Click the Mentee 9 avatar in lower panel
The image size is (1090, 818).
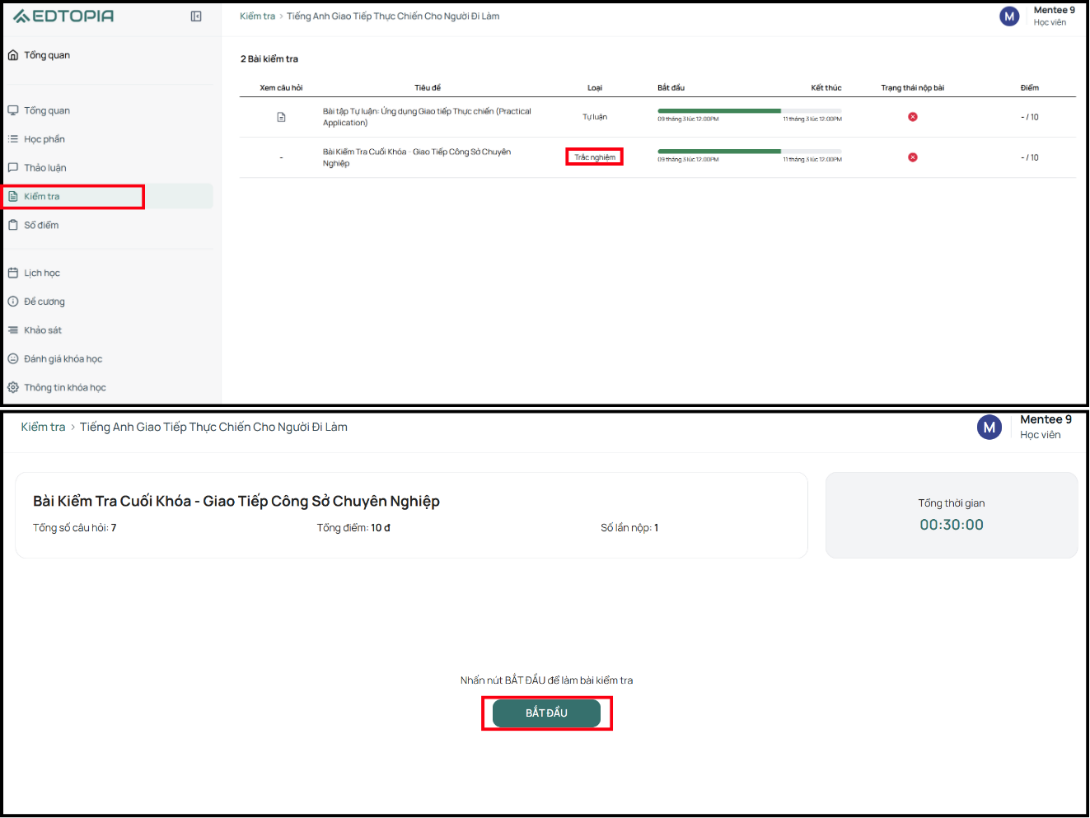click(x=989, y=427)
